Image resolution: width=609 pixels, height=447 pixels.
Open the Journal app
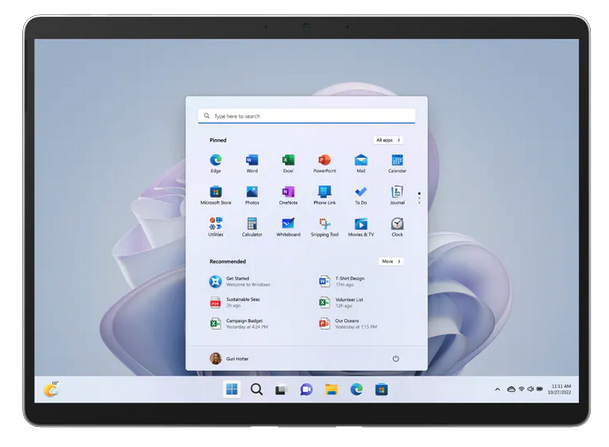(397, 195)
